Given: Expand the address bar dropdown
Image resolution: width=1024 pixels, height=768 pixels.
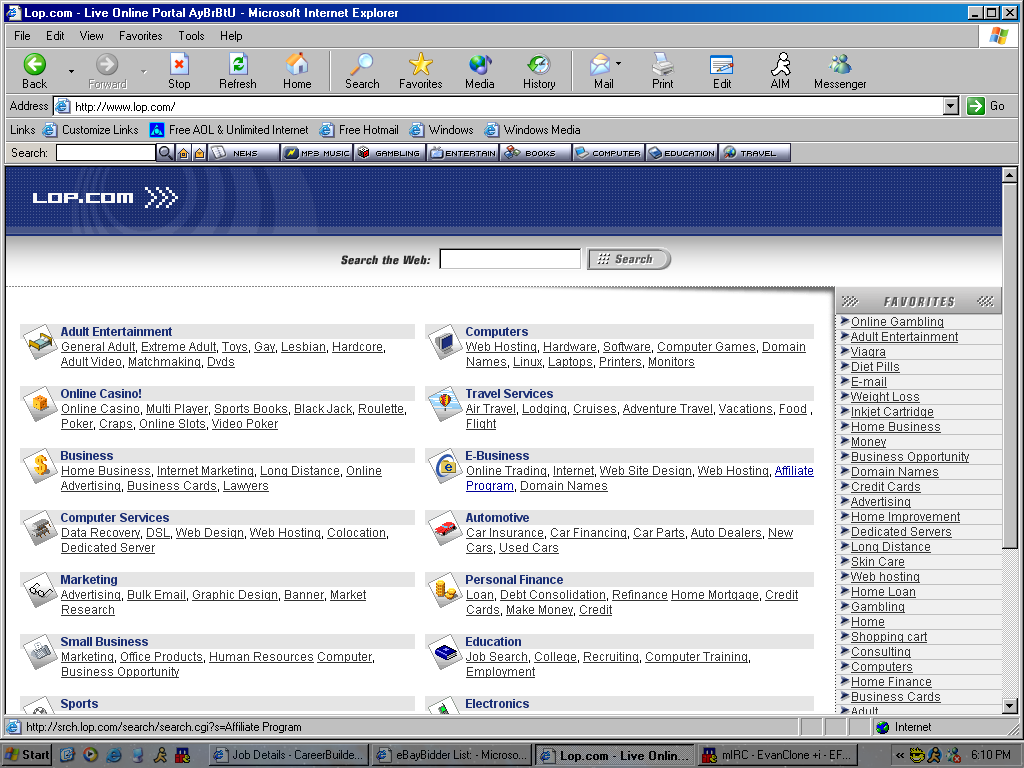Looking at the screenshot, I should pos(950,106).
